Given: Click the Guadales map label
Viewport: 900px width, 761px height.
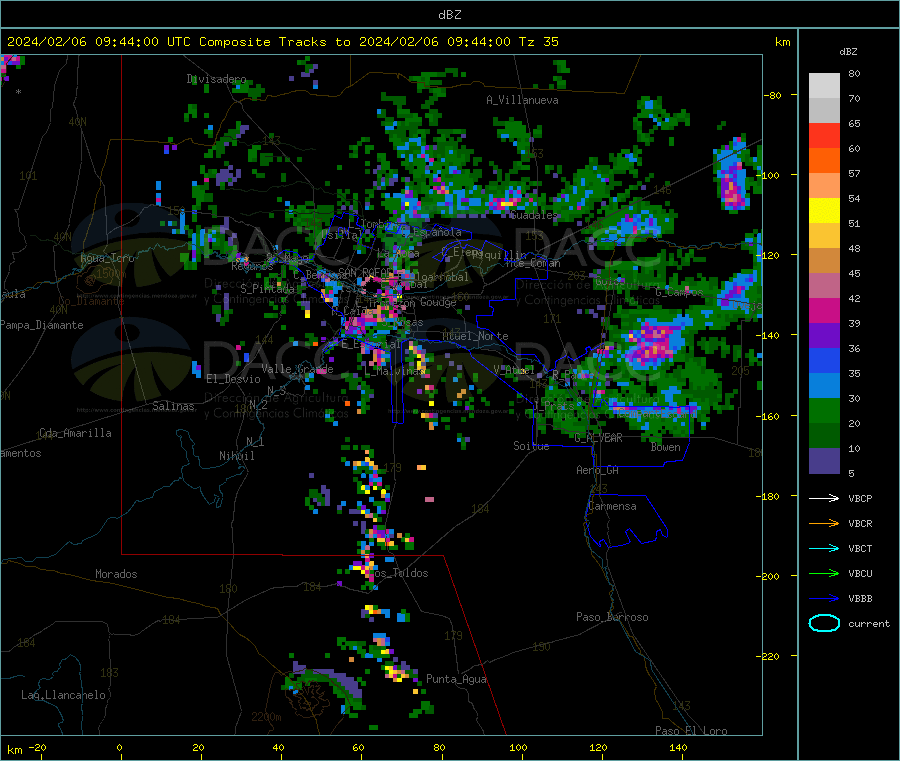Looking at the screenshot, I should 533,215.
